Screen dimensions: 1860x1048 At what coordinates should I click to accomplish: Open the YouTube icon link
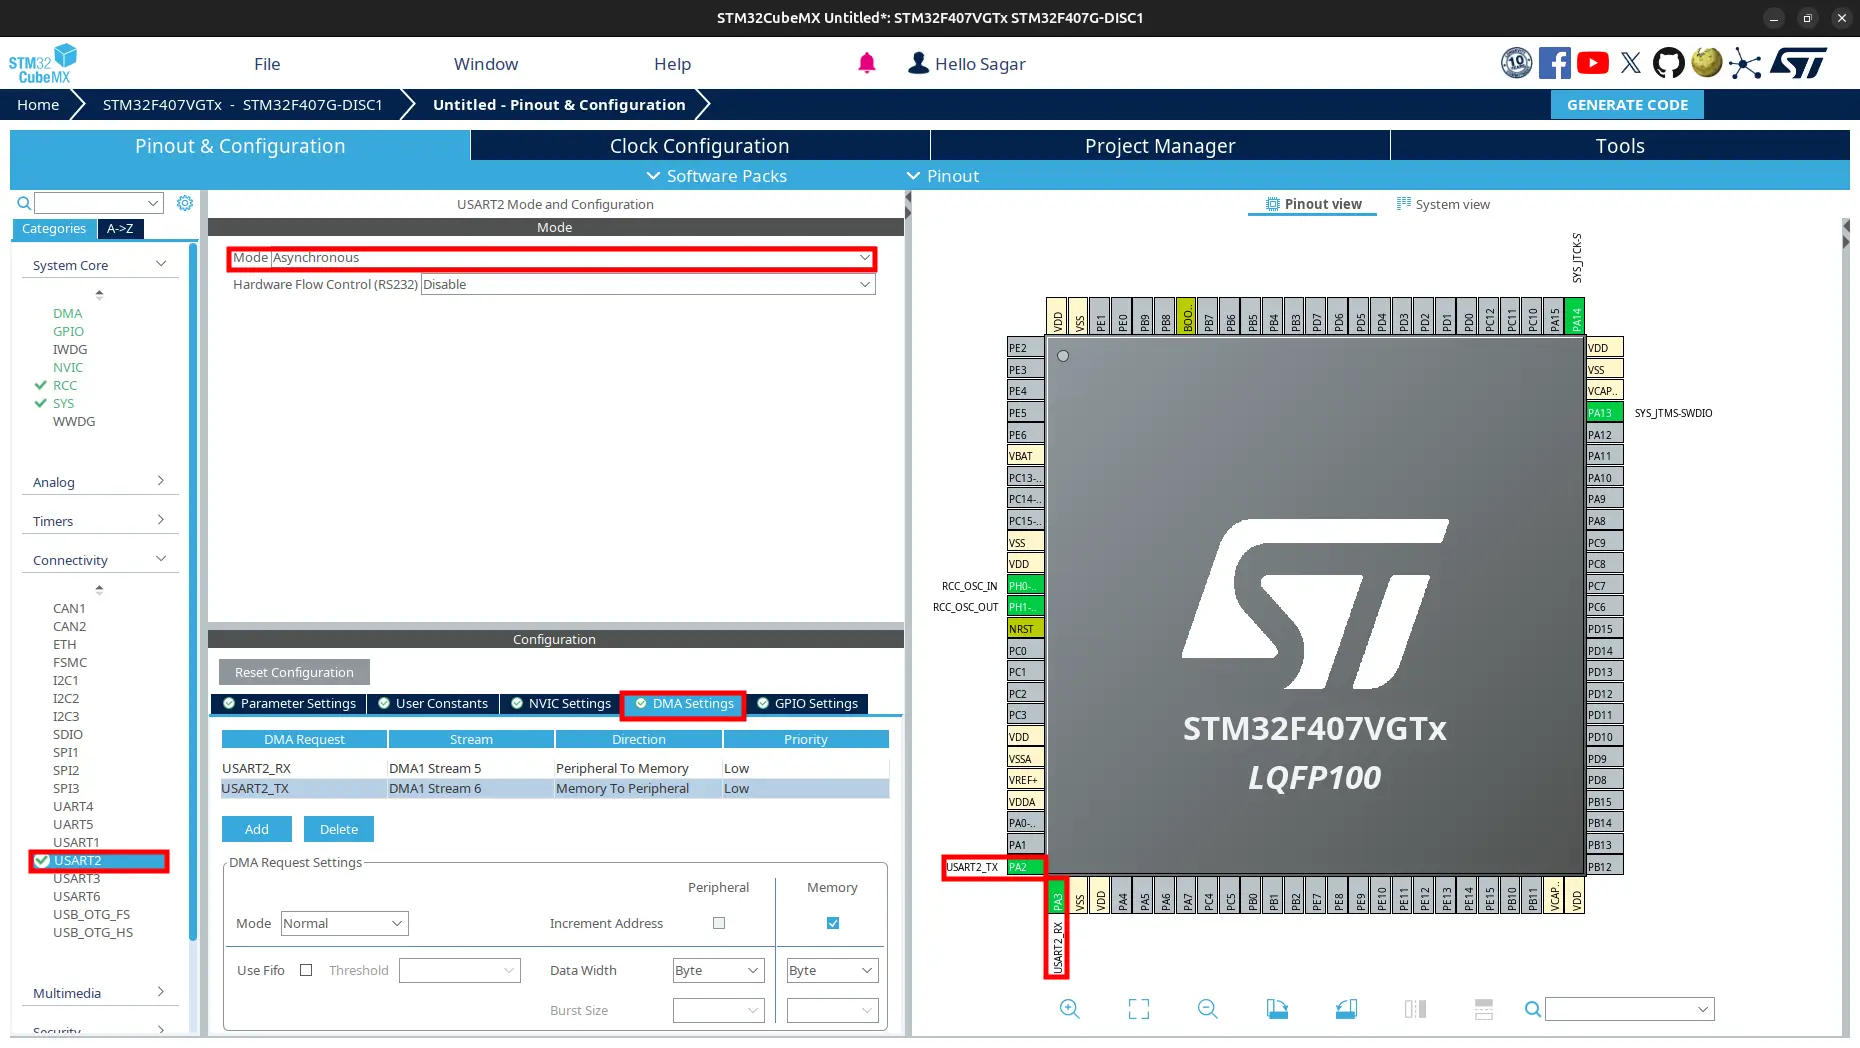(x=1593, y=63)
